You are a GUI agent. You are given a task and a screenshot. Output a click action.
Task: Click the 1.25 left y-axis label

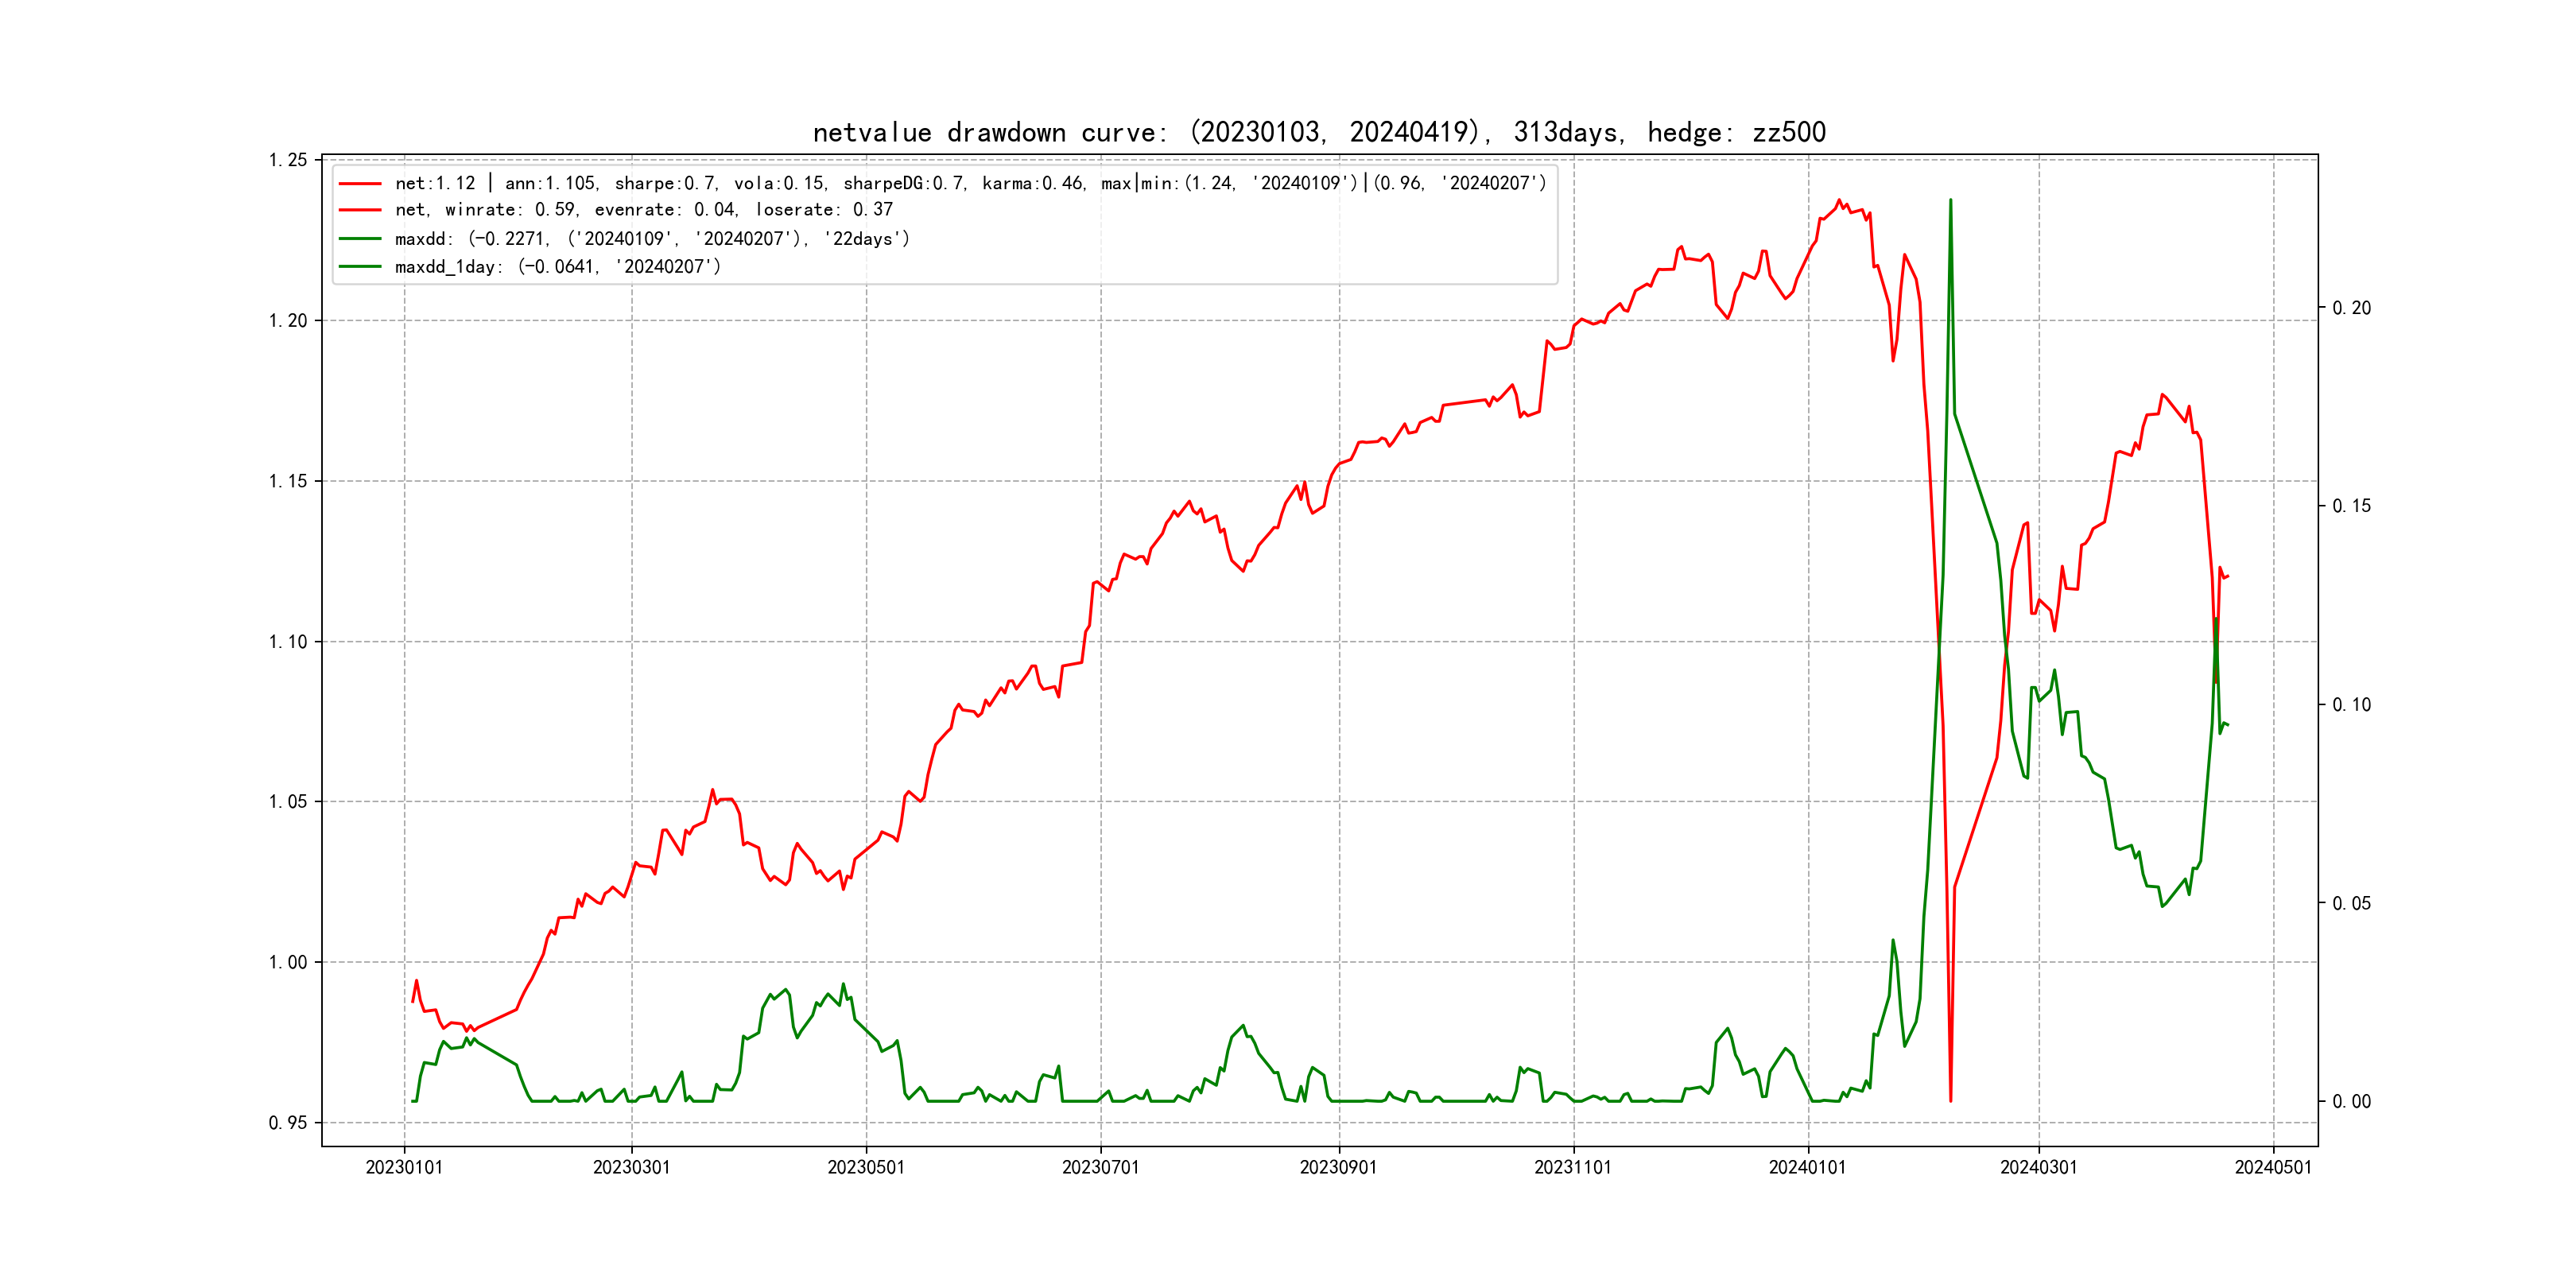click(x=288, y=160)
